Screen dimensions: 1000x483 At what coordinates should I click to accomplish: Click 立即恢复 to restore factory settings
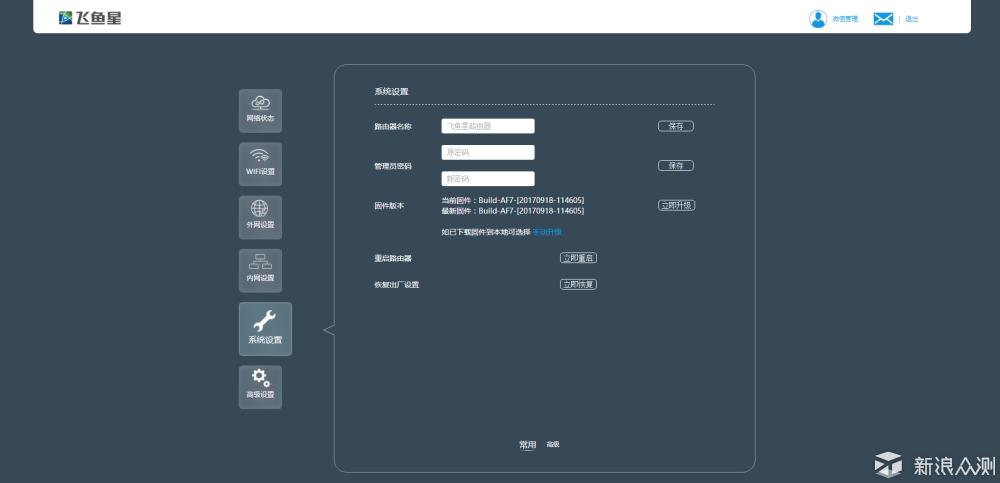coord(578,285)
